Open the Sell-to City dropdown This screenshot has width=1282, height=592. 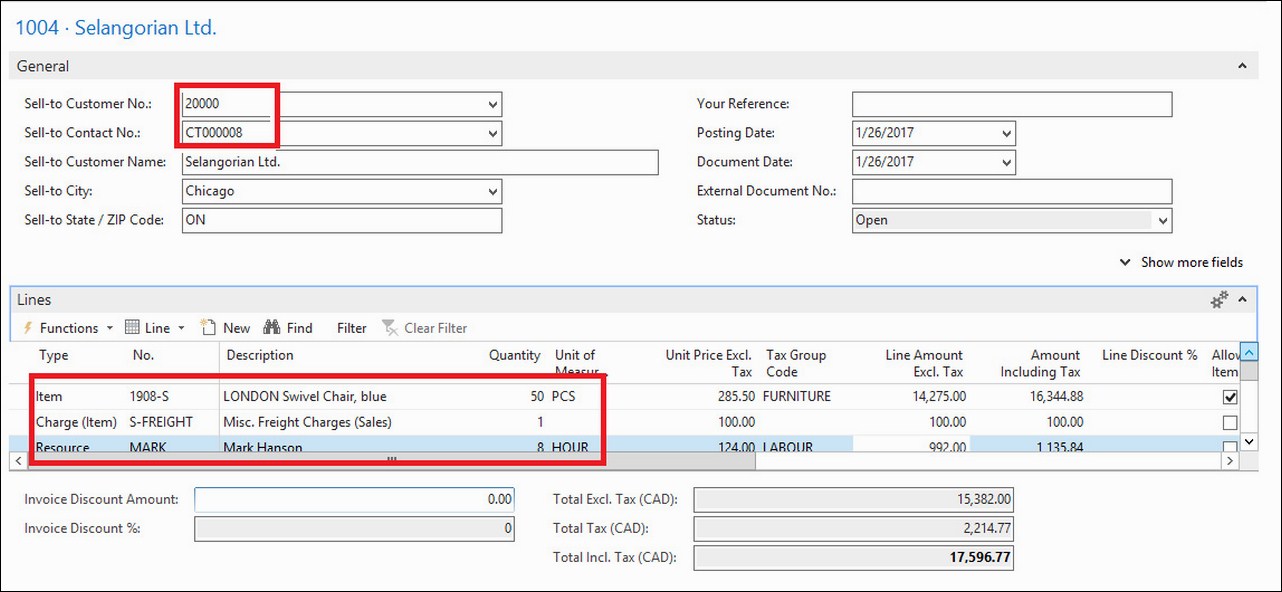pyautogui.click(x=492, y=191)
